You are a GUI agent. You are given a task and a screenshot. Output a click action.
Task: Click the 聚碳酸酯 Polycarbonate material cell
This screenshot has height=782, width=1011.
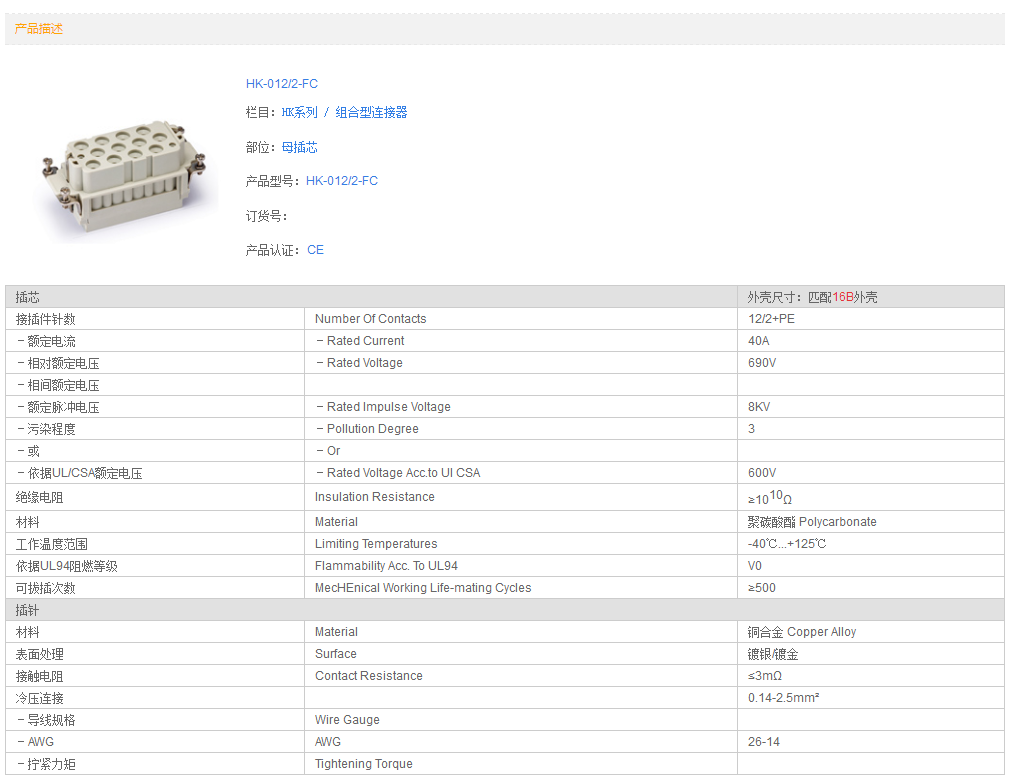811,522
